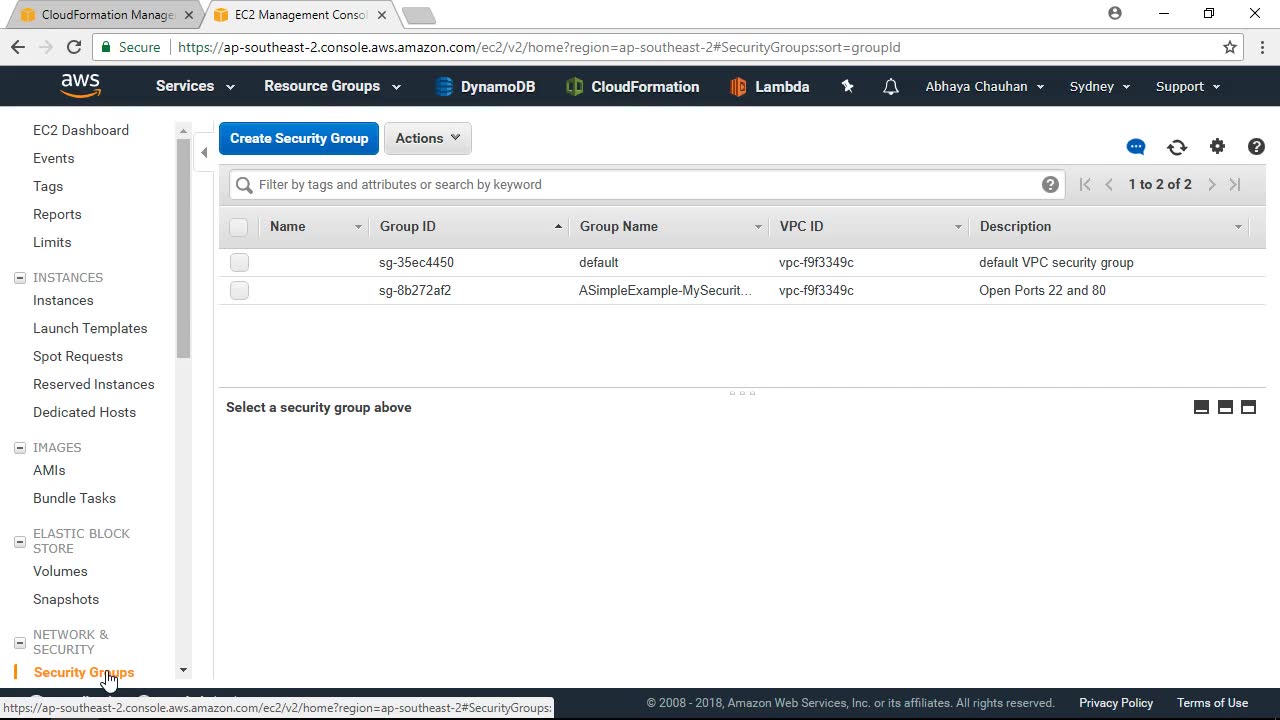Click the Privacy Policy footer link
This screenshot has height=720, width=1280.
[1116, 703]
